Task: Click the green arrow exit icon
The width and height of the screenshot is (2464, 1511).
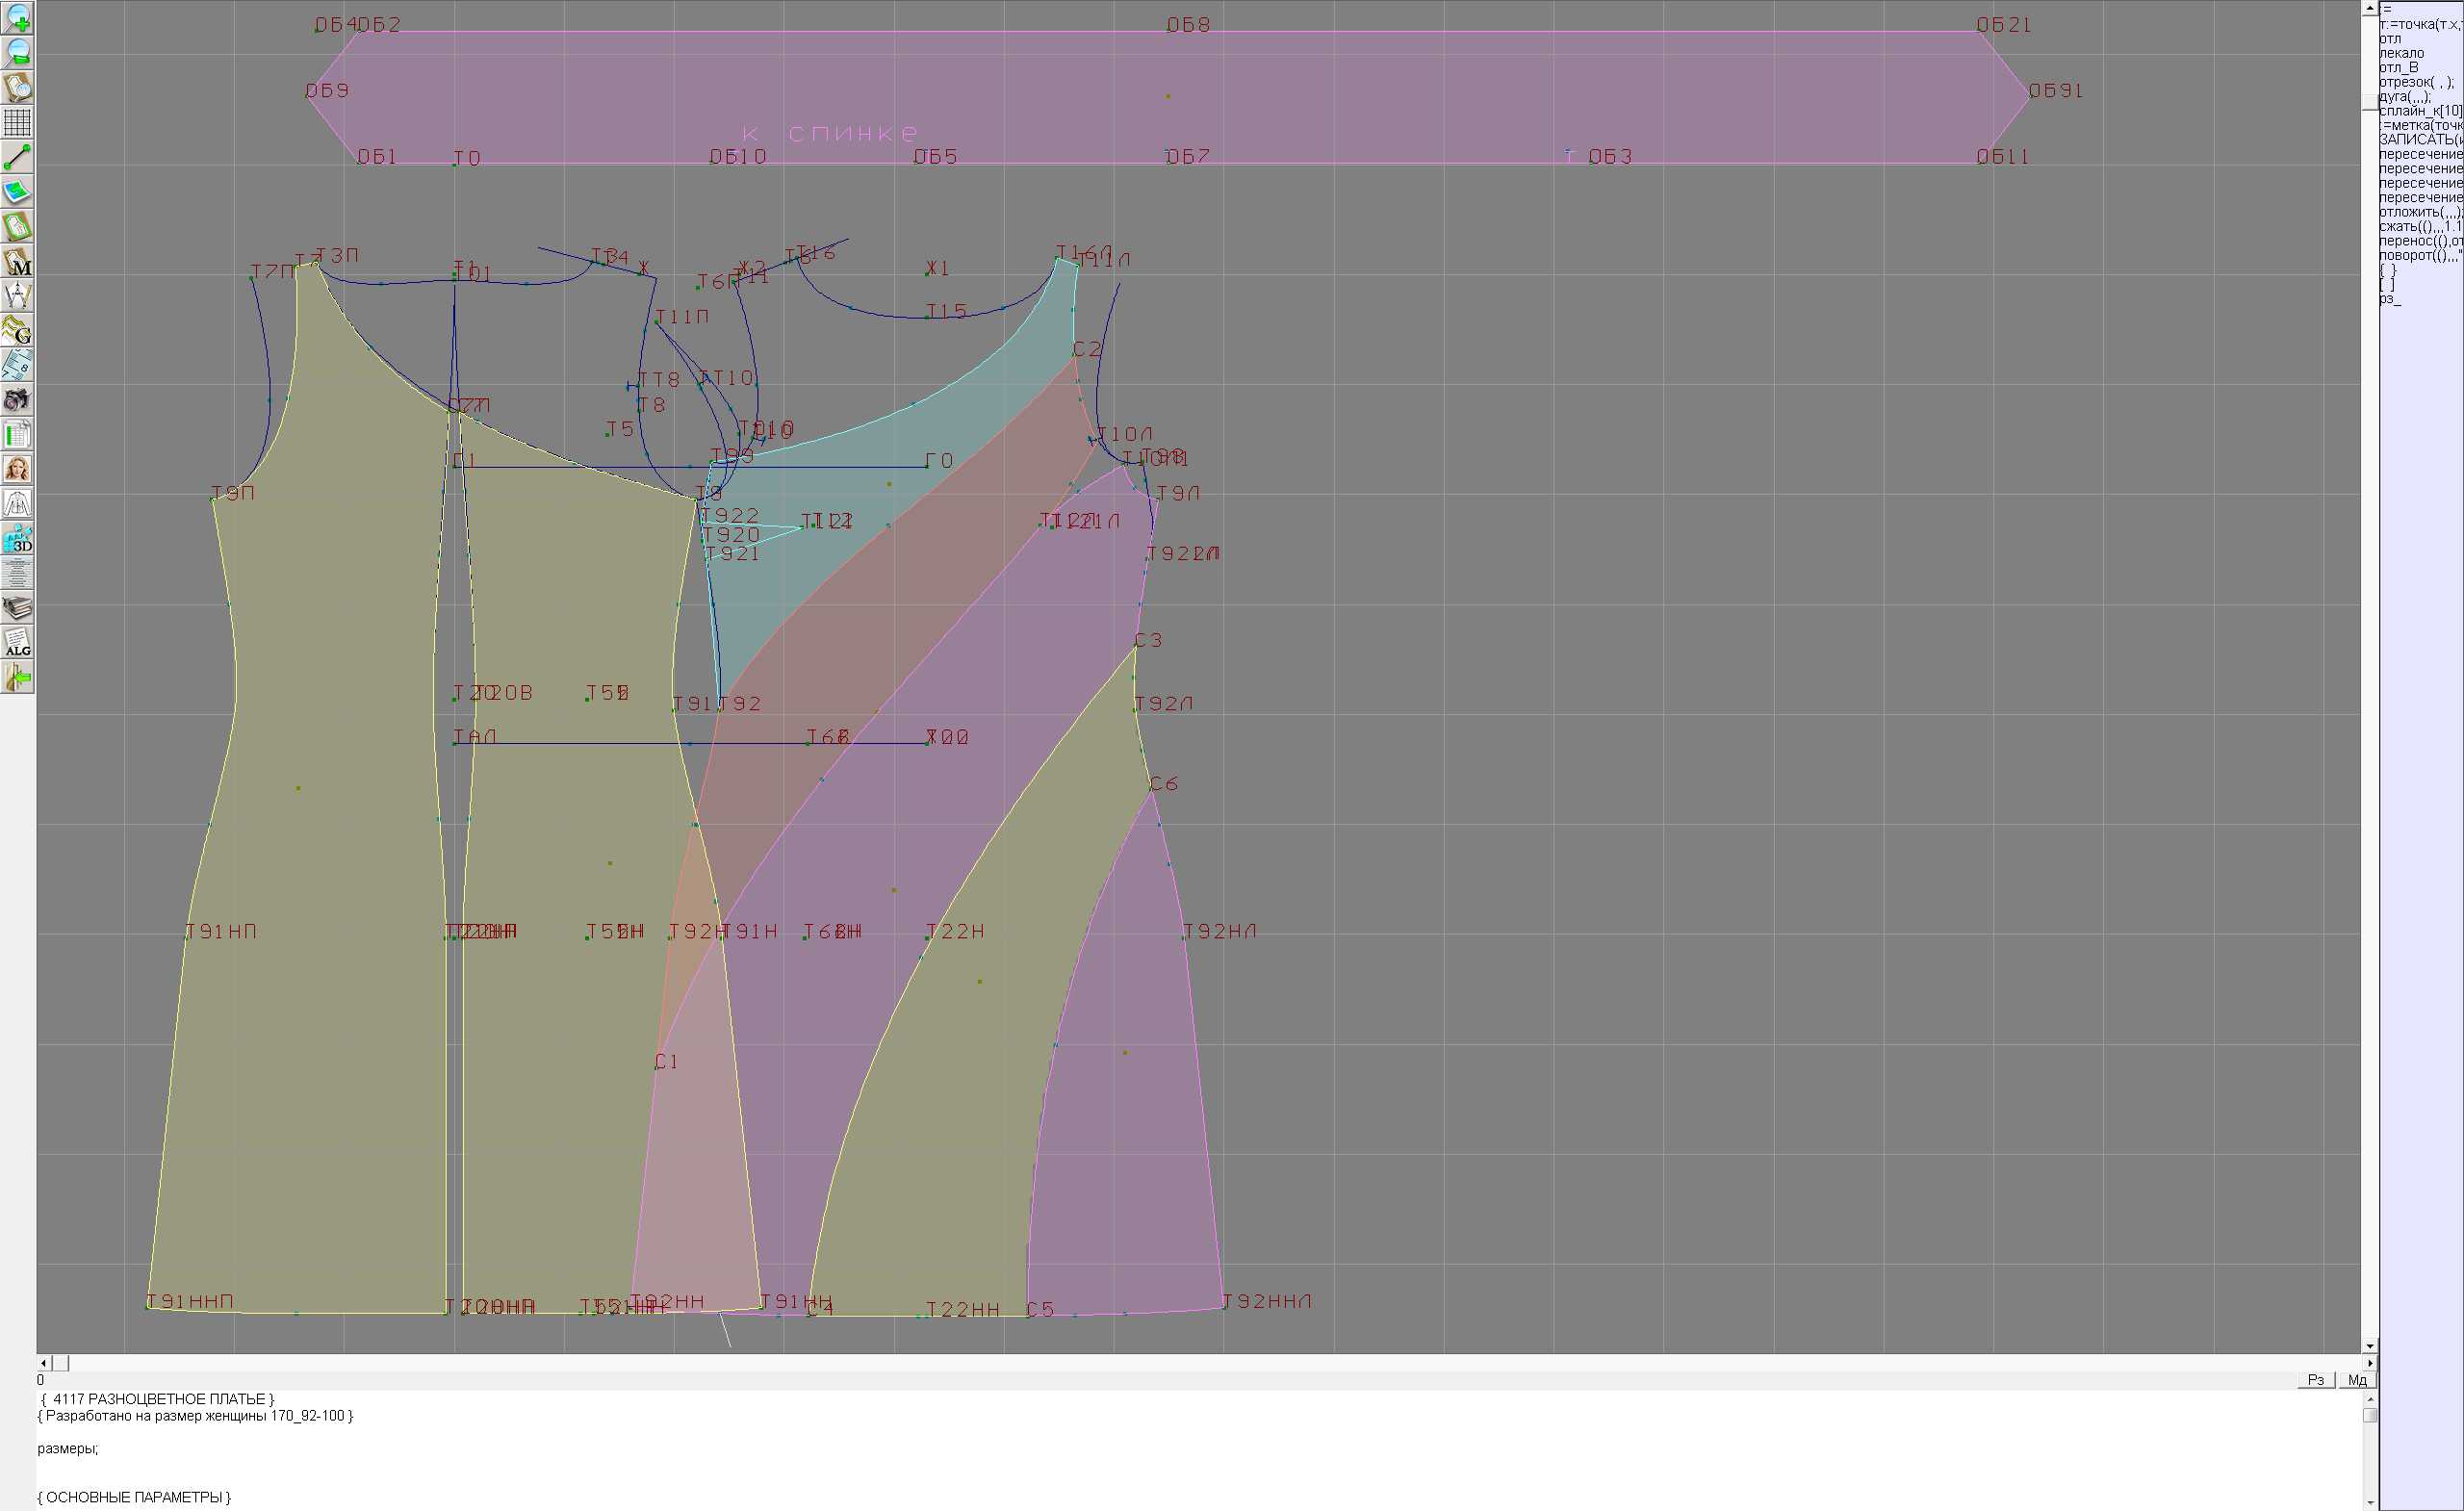Action: (x=17, y=678)
